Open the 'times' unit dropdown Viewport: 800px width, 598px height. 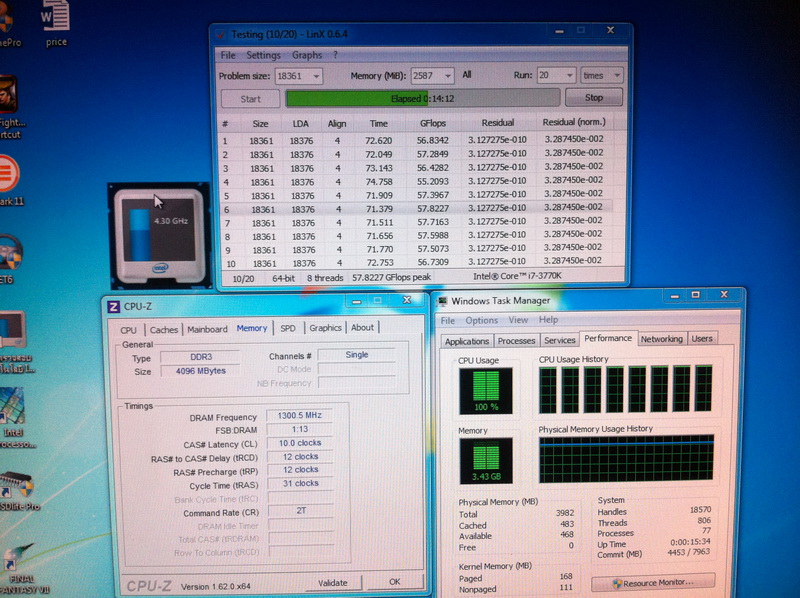coord(615,76)
